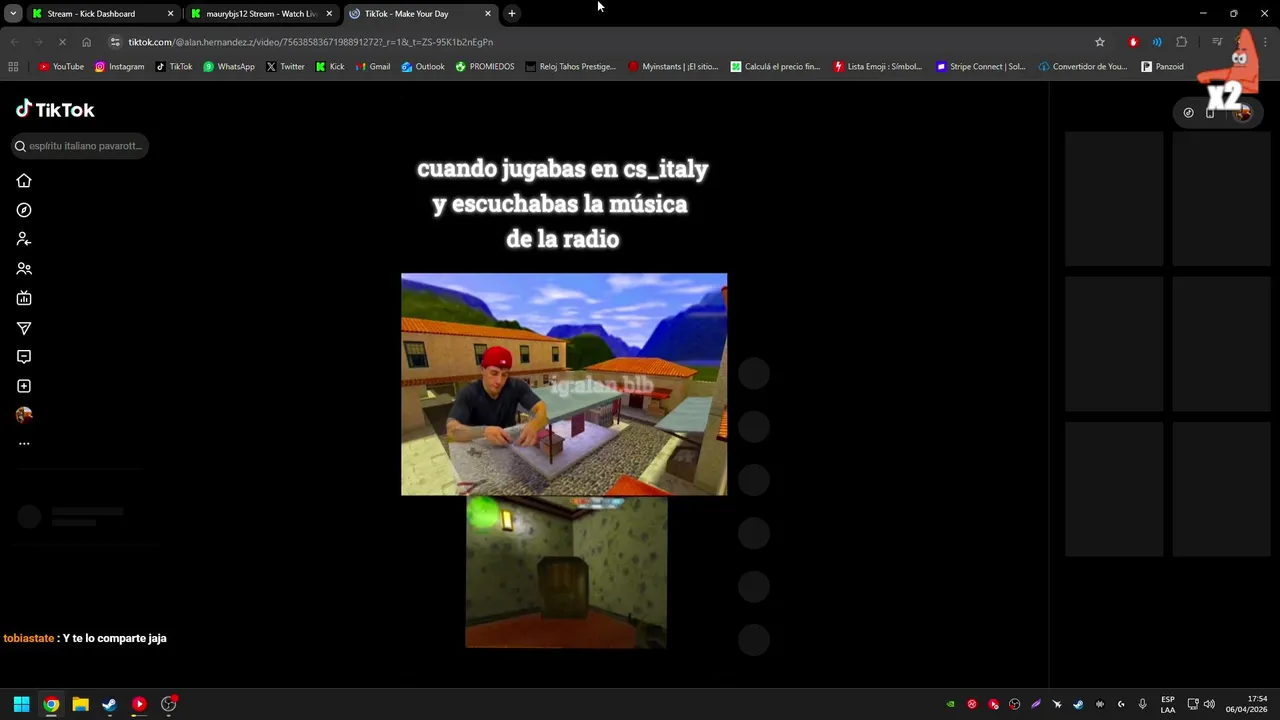Screen dimensions: 1280x720
Task: Open the Gmail bookmark
Action: 373,67
